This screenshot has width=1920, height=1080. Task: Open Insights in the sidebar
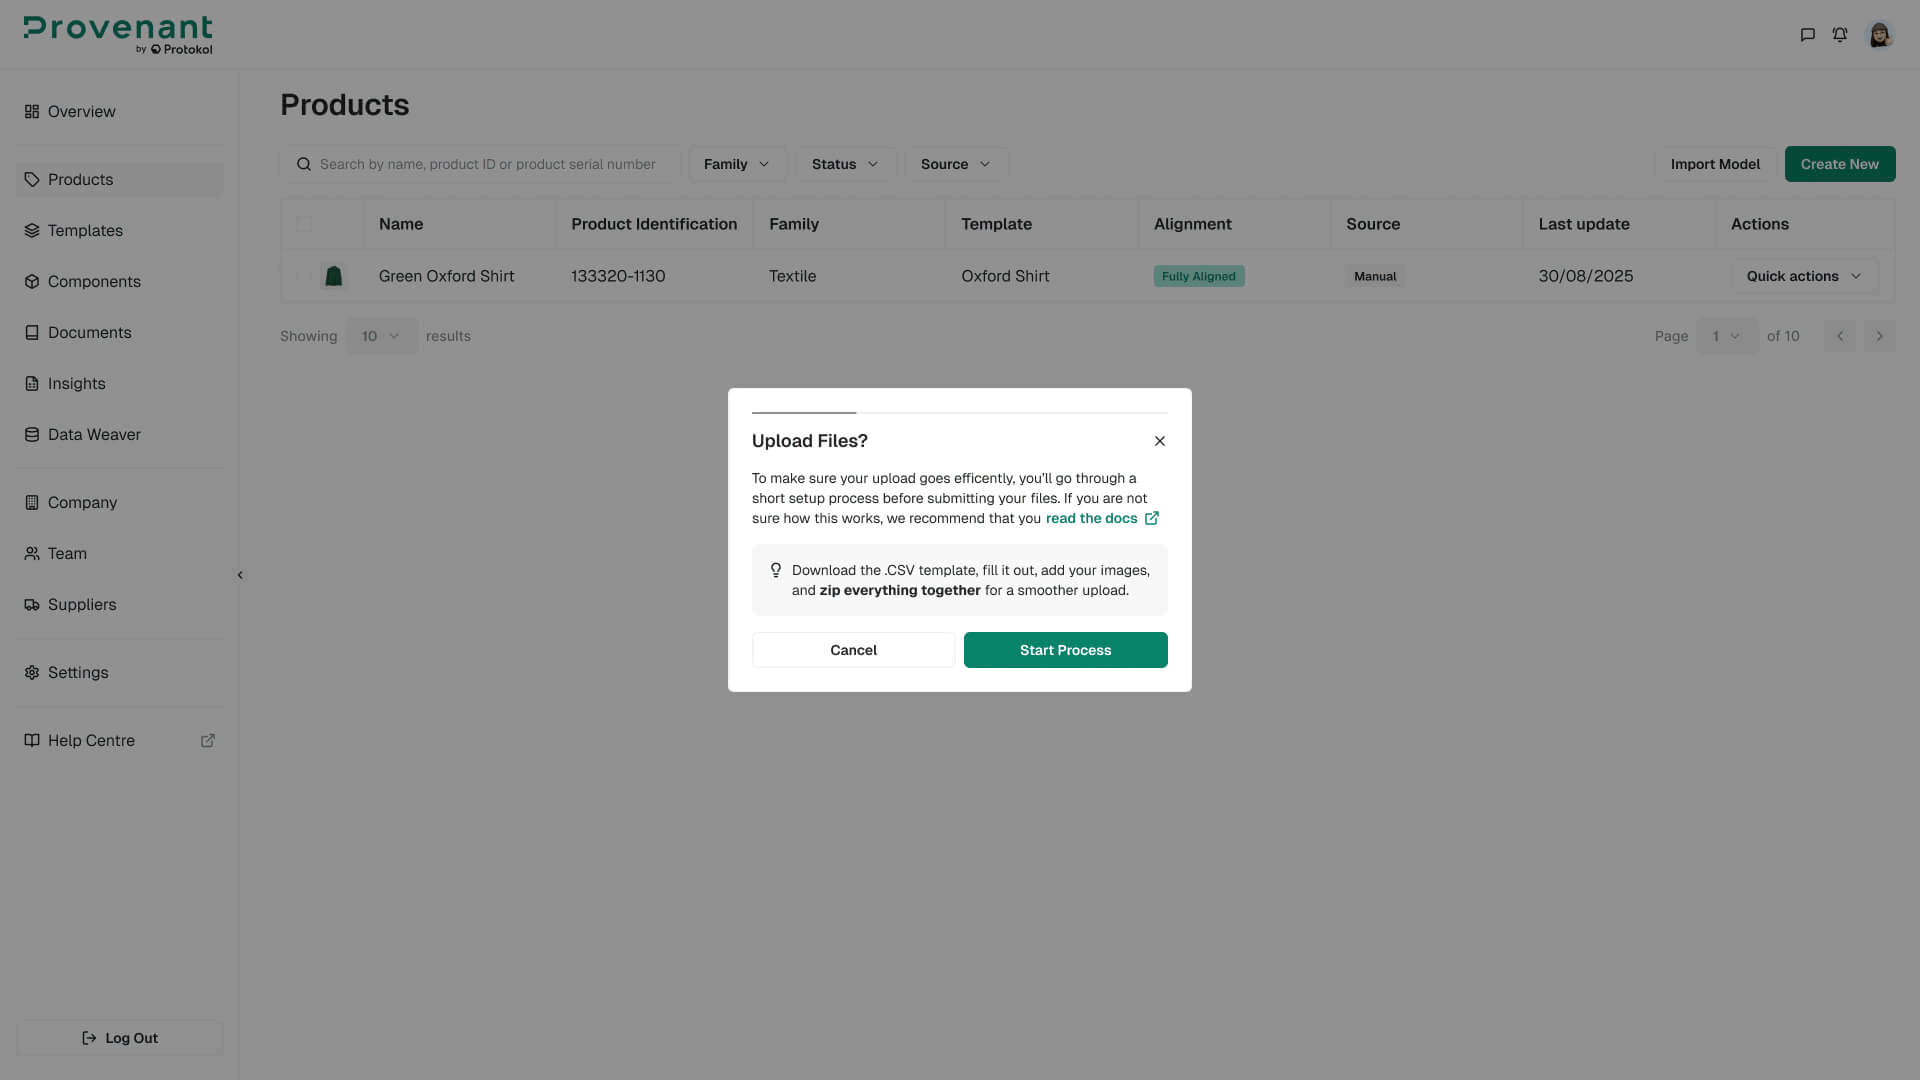[120, 384]
